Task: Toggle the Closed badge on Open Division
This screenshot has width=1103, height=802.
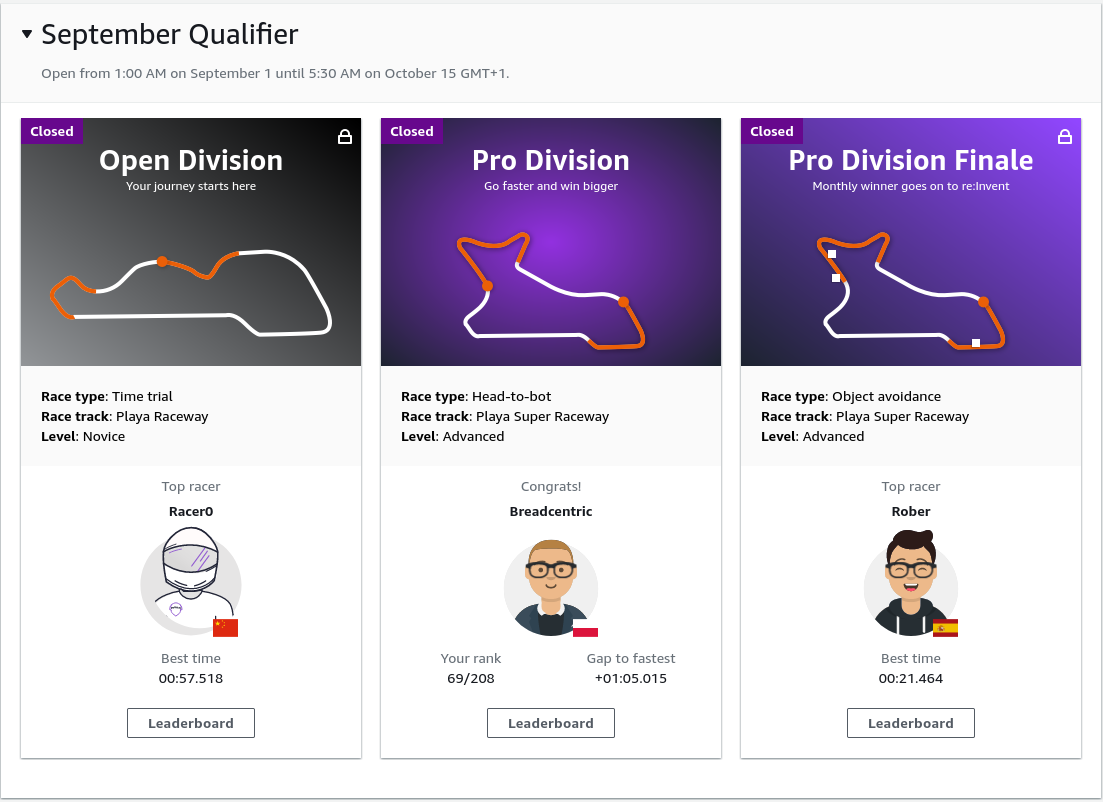Action: click(x=51, y=131)
